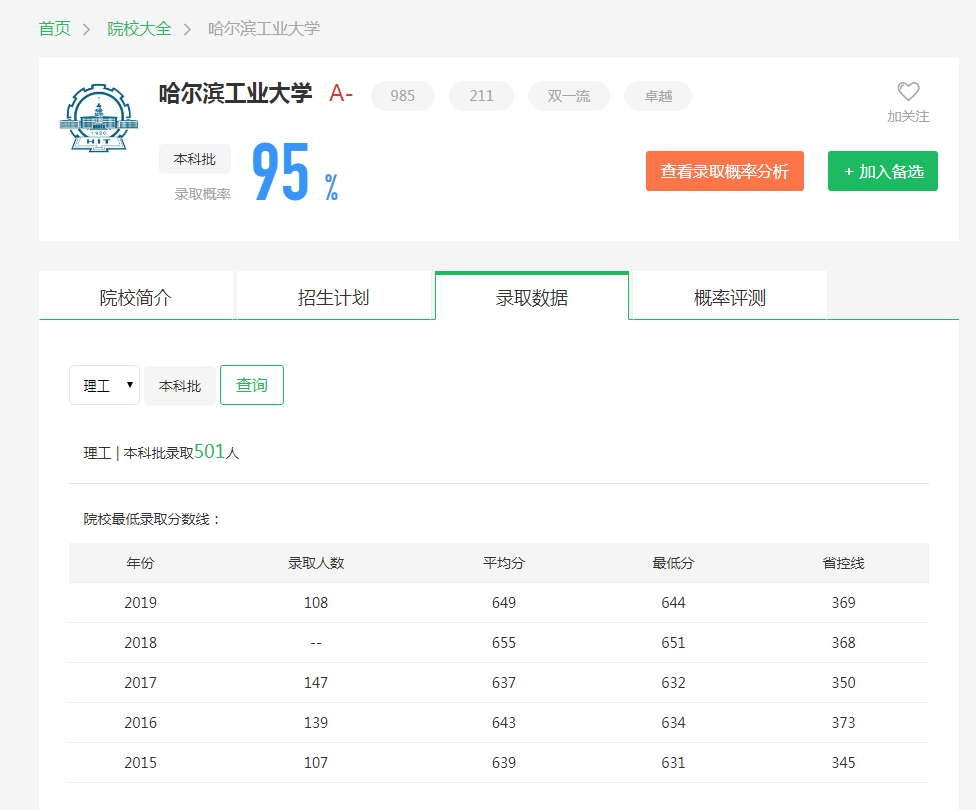The width and height of the screenshot is (976, 810).
Task: Click 本科批 badge above 录取概率
Action: point(195,159)
